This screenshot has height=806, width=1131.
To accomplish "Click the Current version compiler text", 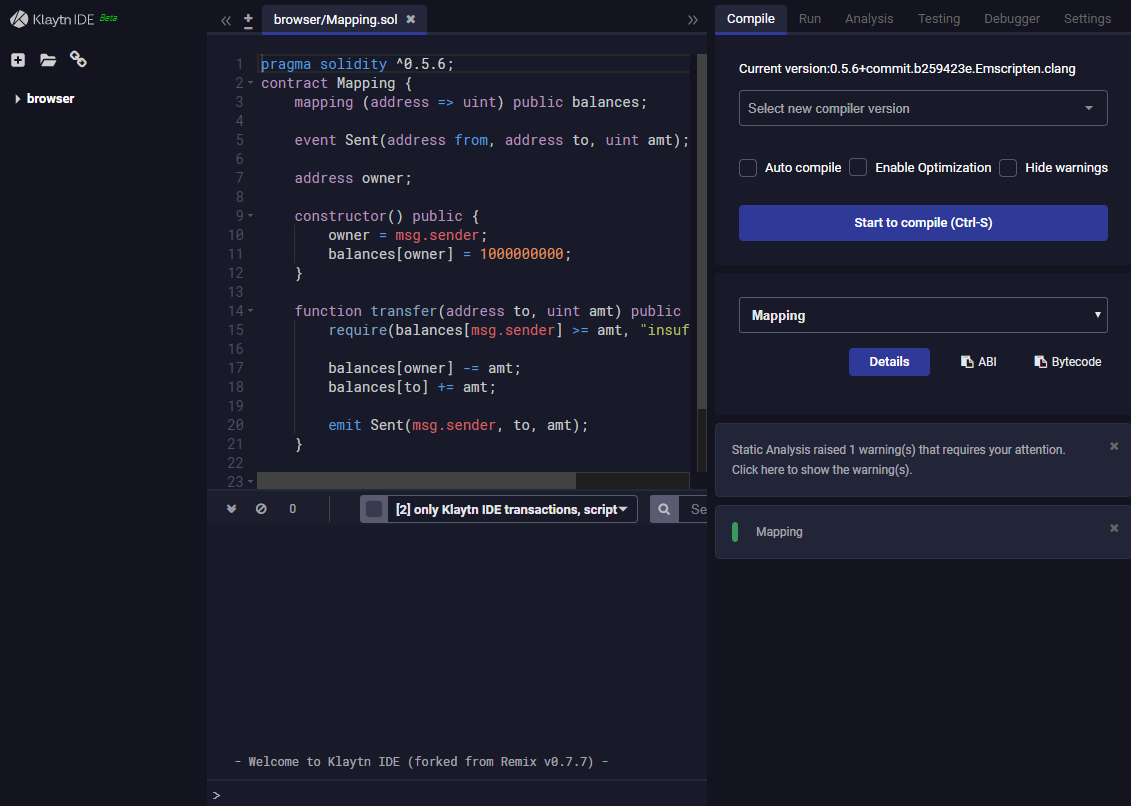I will point(907,69).
